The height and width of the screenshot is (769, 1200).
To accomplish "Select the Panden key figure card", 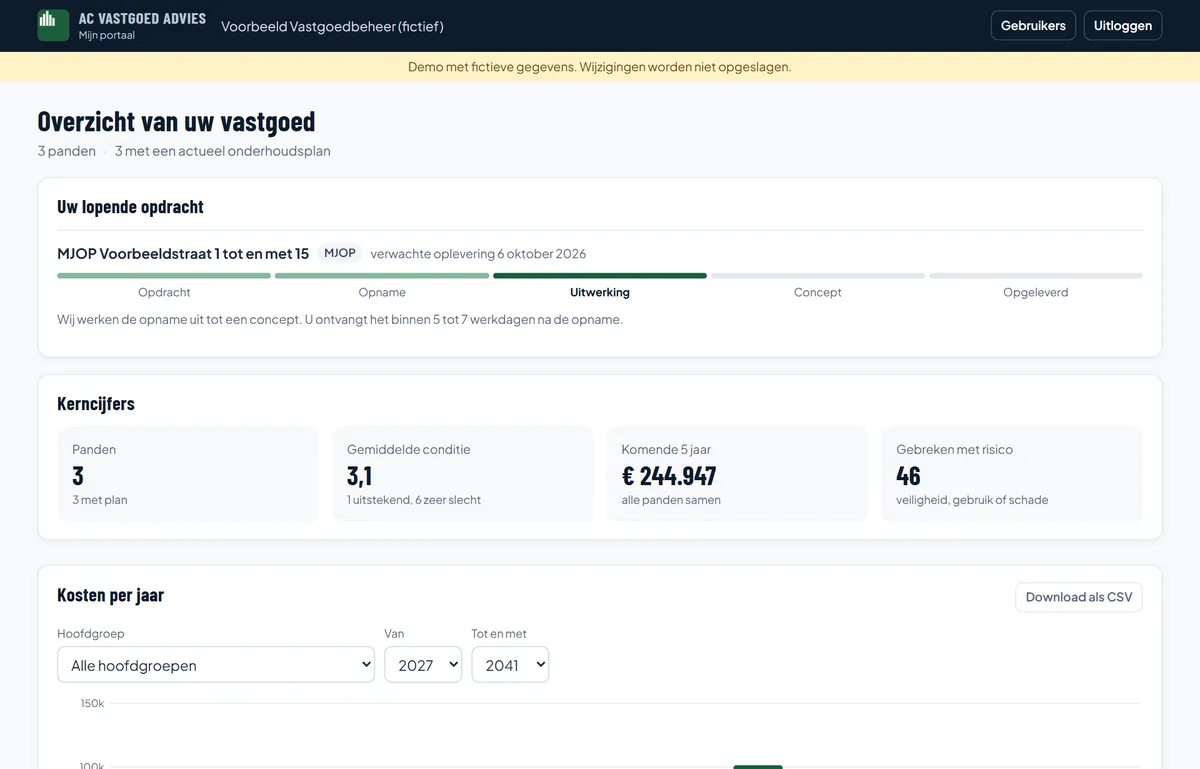I will pos(188,474).
